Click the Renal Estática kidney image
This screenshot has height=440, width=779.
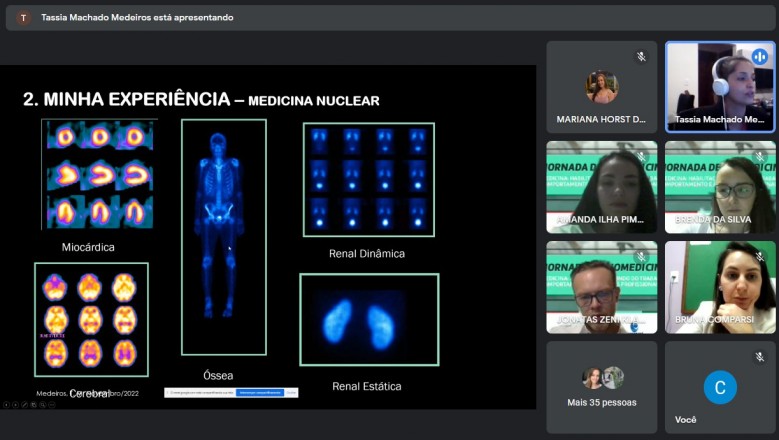[369, 320]
